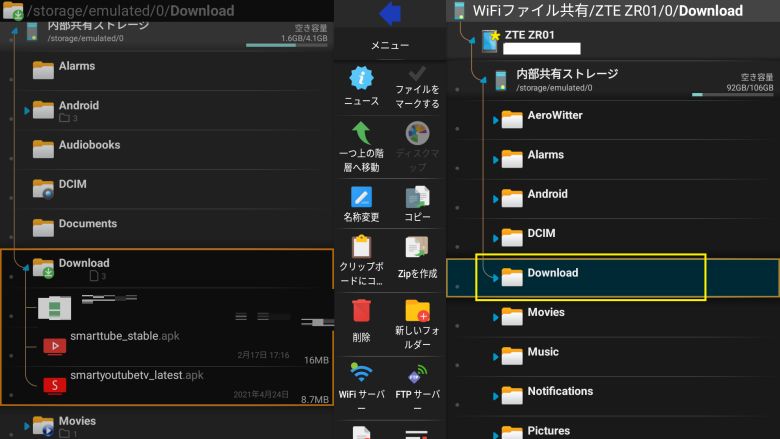Expand right pane Movies arrow
The height and width of the screenshot is (439, 780).
pos(495,317)
